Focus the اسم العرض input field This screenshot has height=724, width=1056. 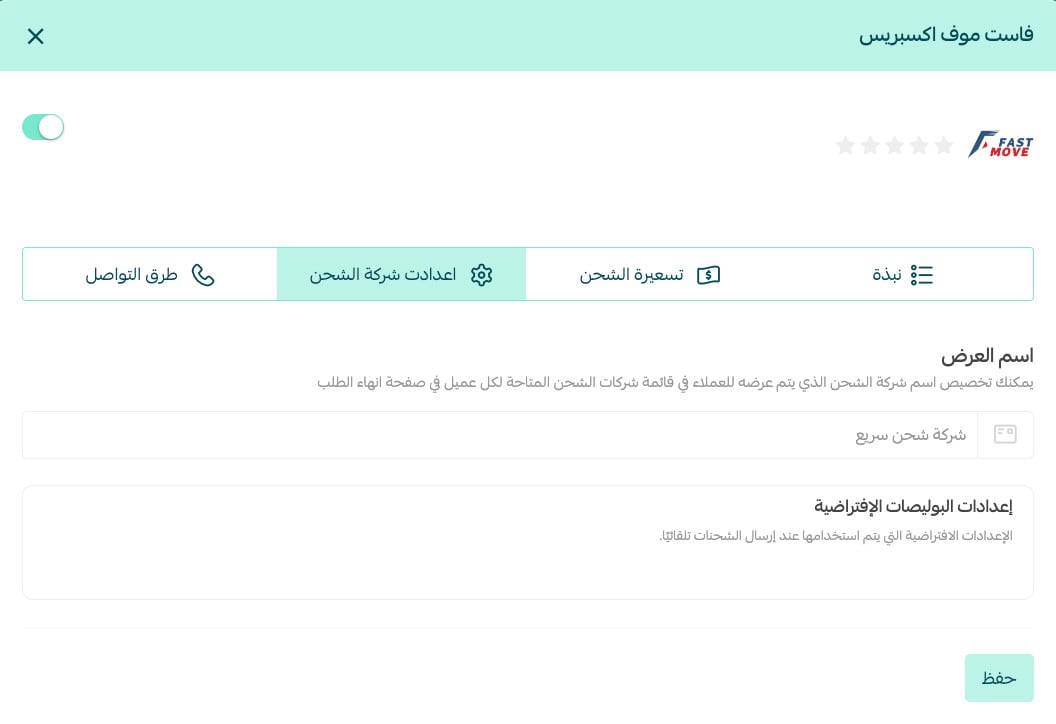tap(500, 435)
